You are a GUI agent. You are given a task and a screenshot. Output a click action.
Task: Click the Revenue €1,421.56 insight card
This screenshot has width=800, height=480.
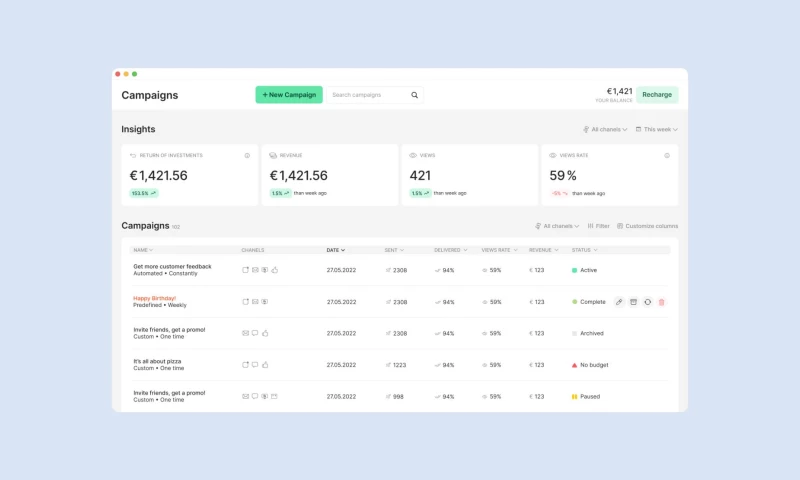(x=330, y=175)
